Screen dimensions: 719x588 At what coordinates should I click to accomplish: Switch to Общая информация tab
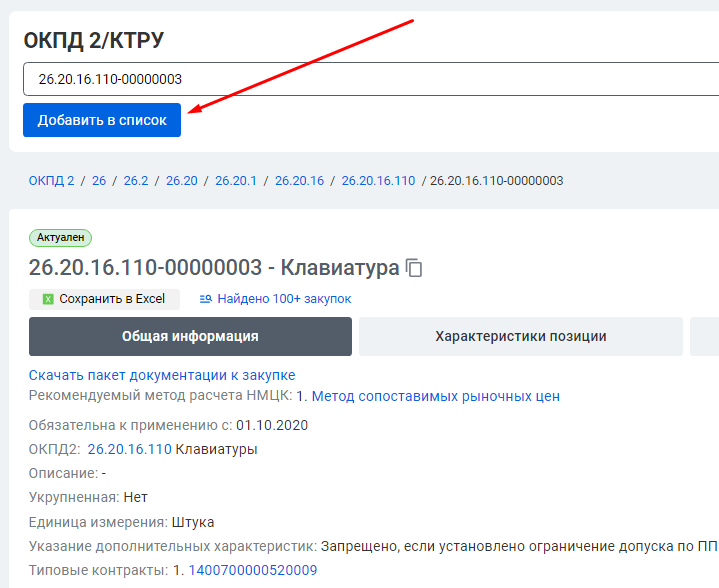[x=190, y=336]
